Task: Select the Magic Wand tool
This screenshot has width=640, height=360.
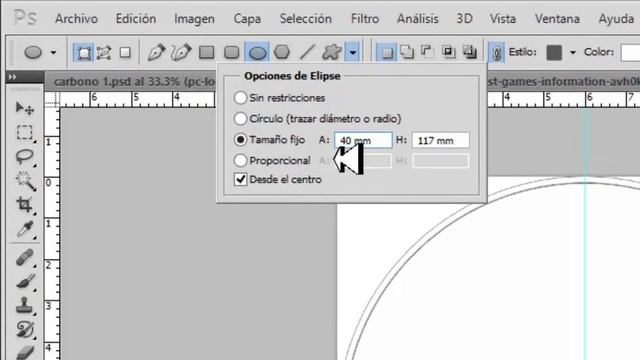Action: 25,181
